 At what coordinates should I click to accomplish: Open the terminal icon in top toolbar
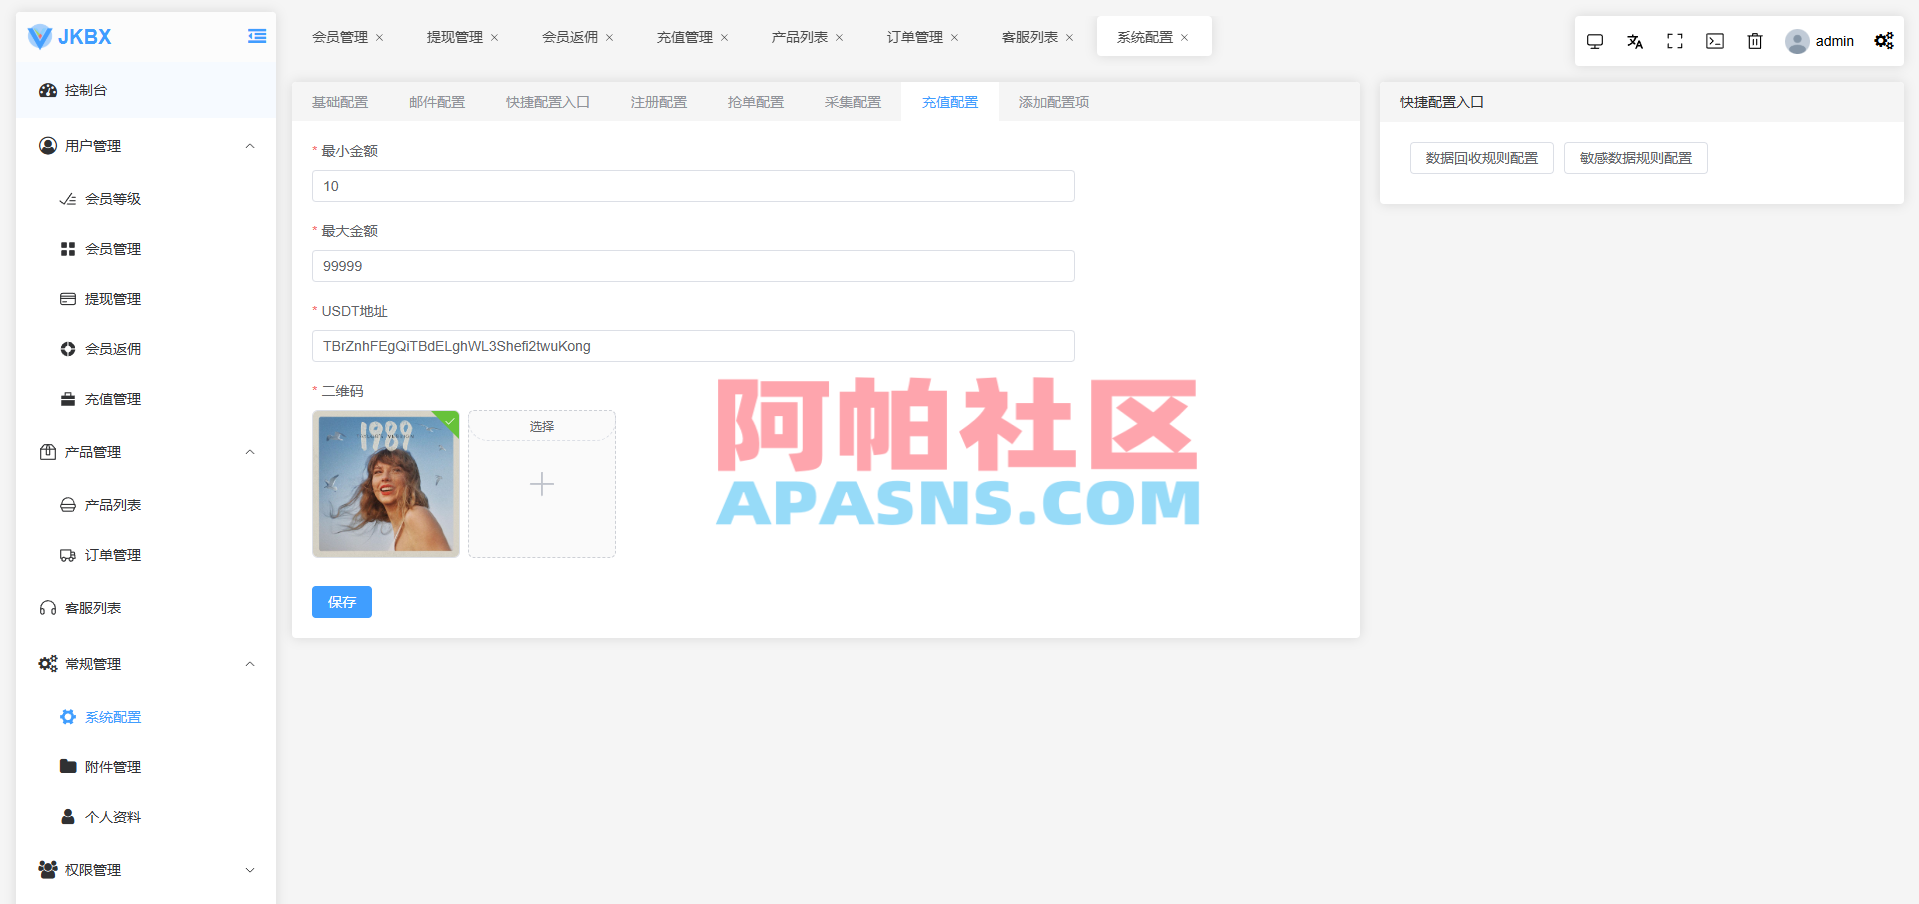pos(1715,41)
